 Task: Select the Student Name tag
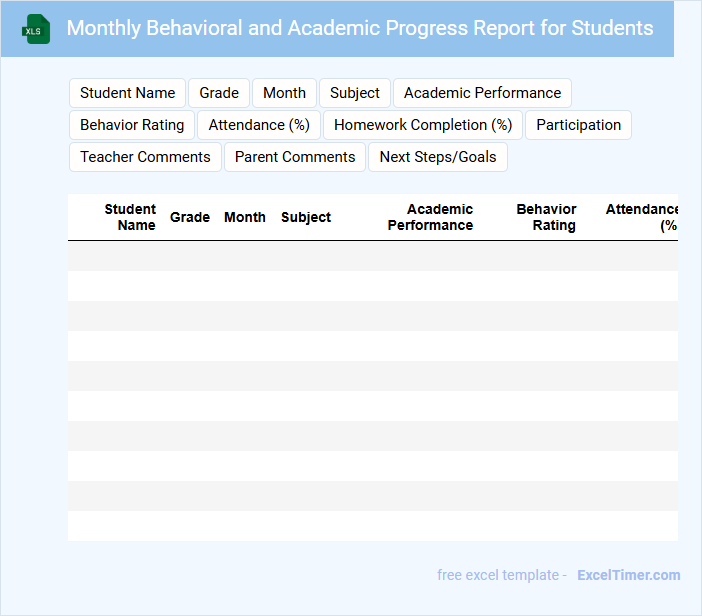point(127,93)
